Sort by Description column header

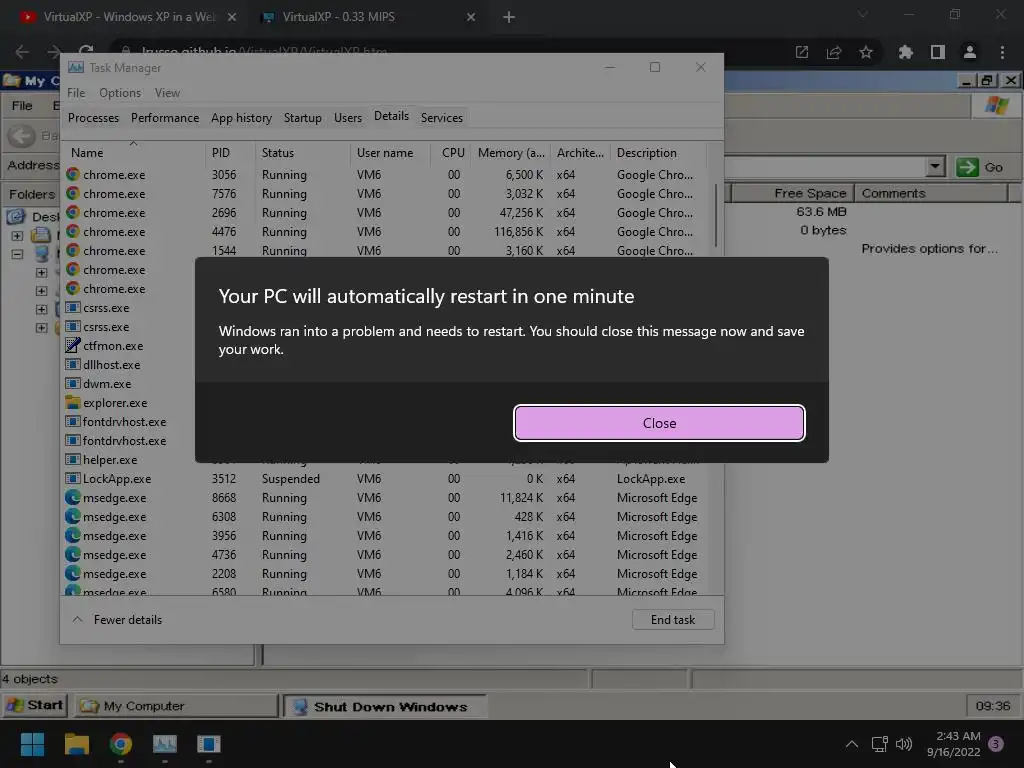click(658, 153)
